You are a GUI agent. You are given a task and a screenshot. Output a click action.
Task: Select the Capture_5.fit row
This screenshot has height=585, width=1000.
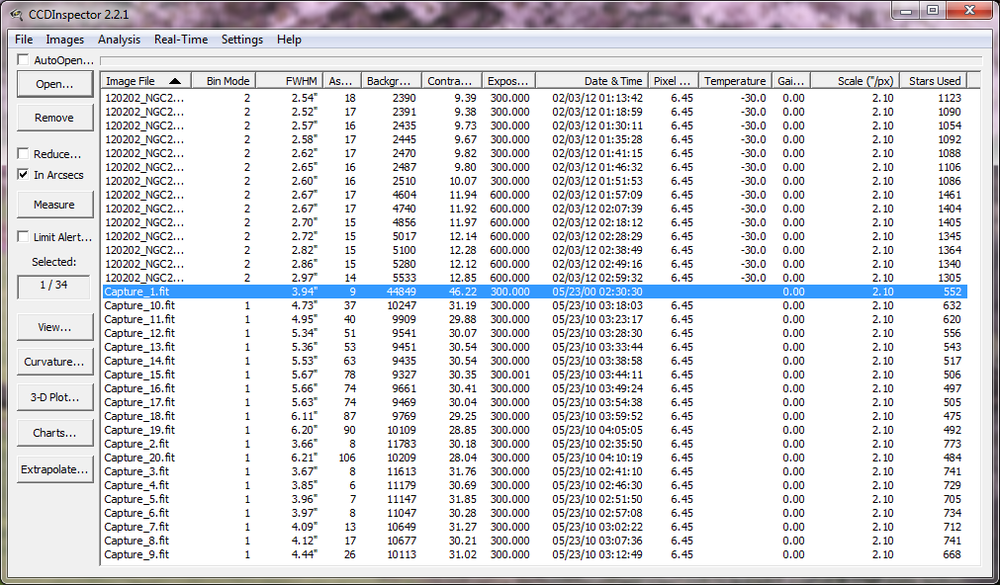pyautogui.click(x=535, y=499)
